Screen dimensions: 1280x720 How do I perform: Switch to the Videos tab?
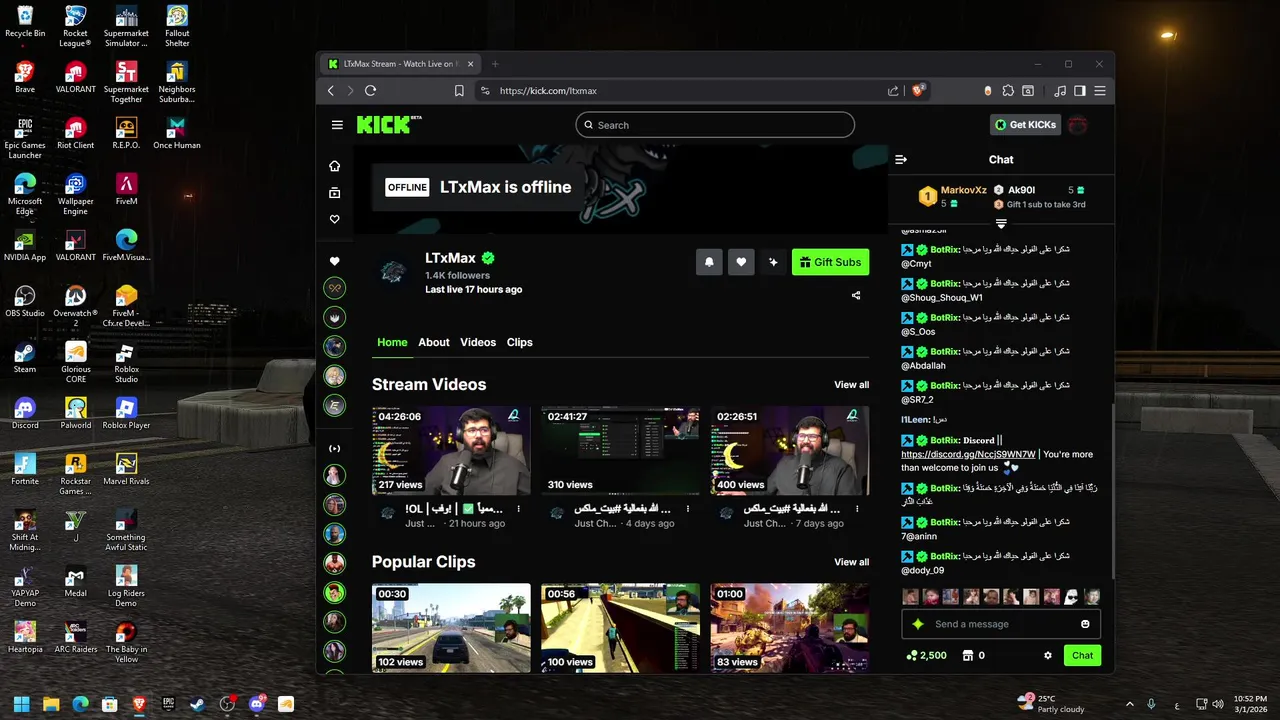coord(478,342)
